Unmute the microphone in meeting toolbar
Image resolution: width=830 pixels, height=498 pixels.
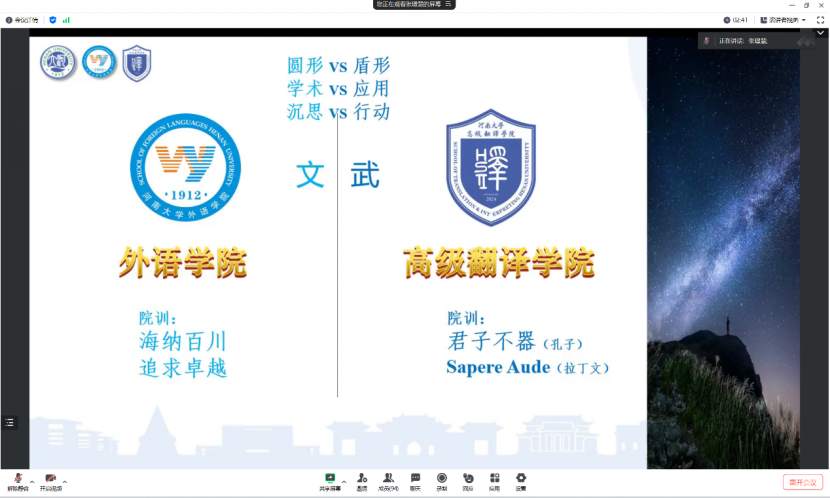pos(17,482)
